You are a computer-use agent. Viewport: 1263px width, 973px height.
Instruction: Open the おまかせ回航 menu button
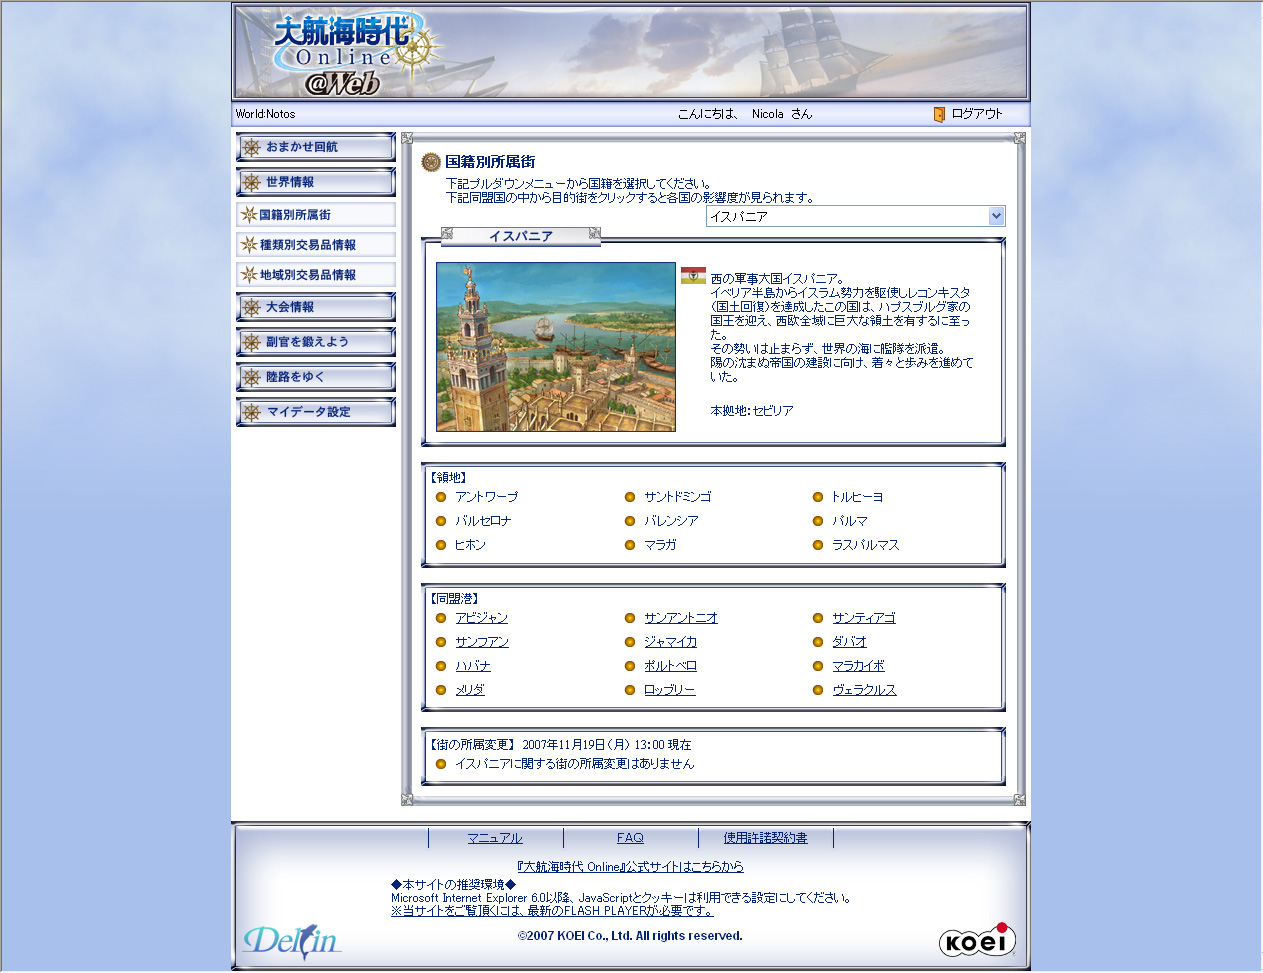[x=316, y=147]
